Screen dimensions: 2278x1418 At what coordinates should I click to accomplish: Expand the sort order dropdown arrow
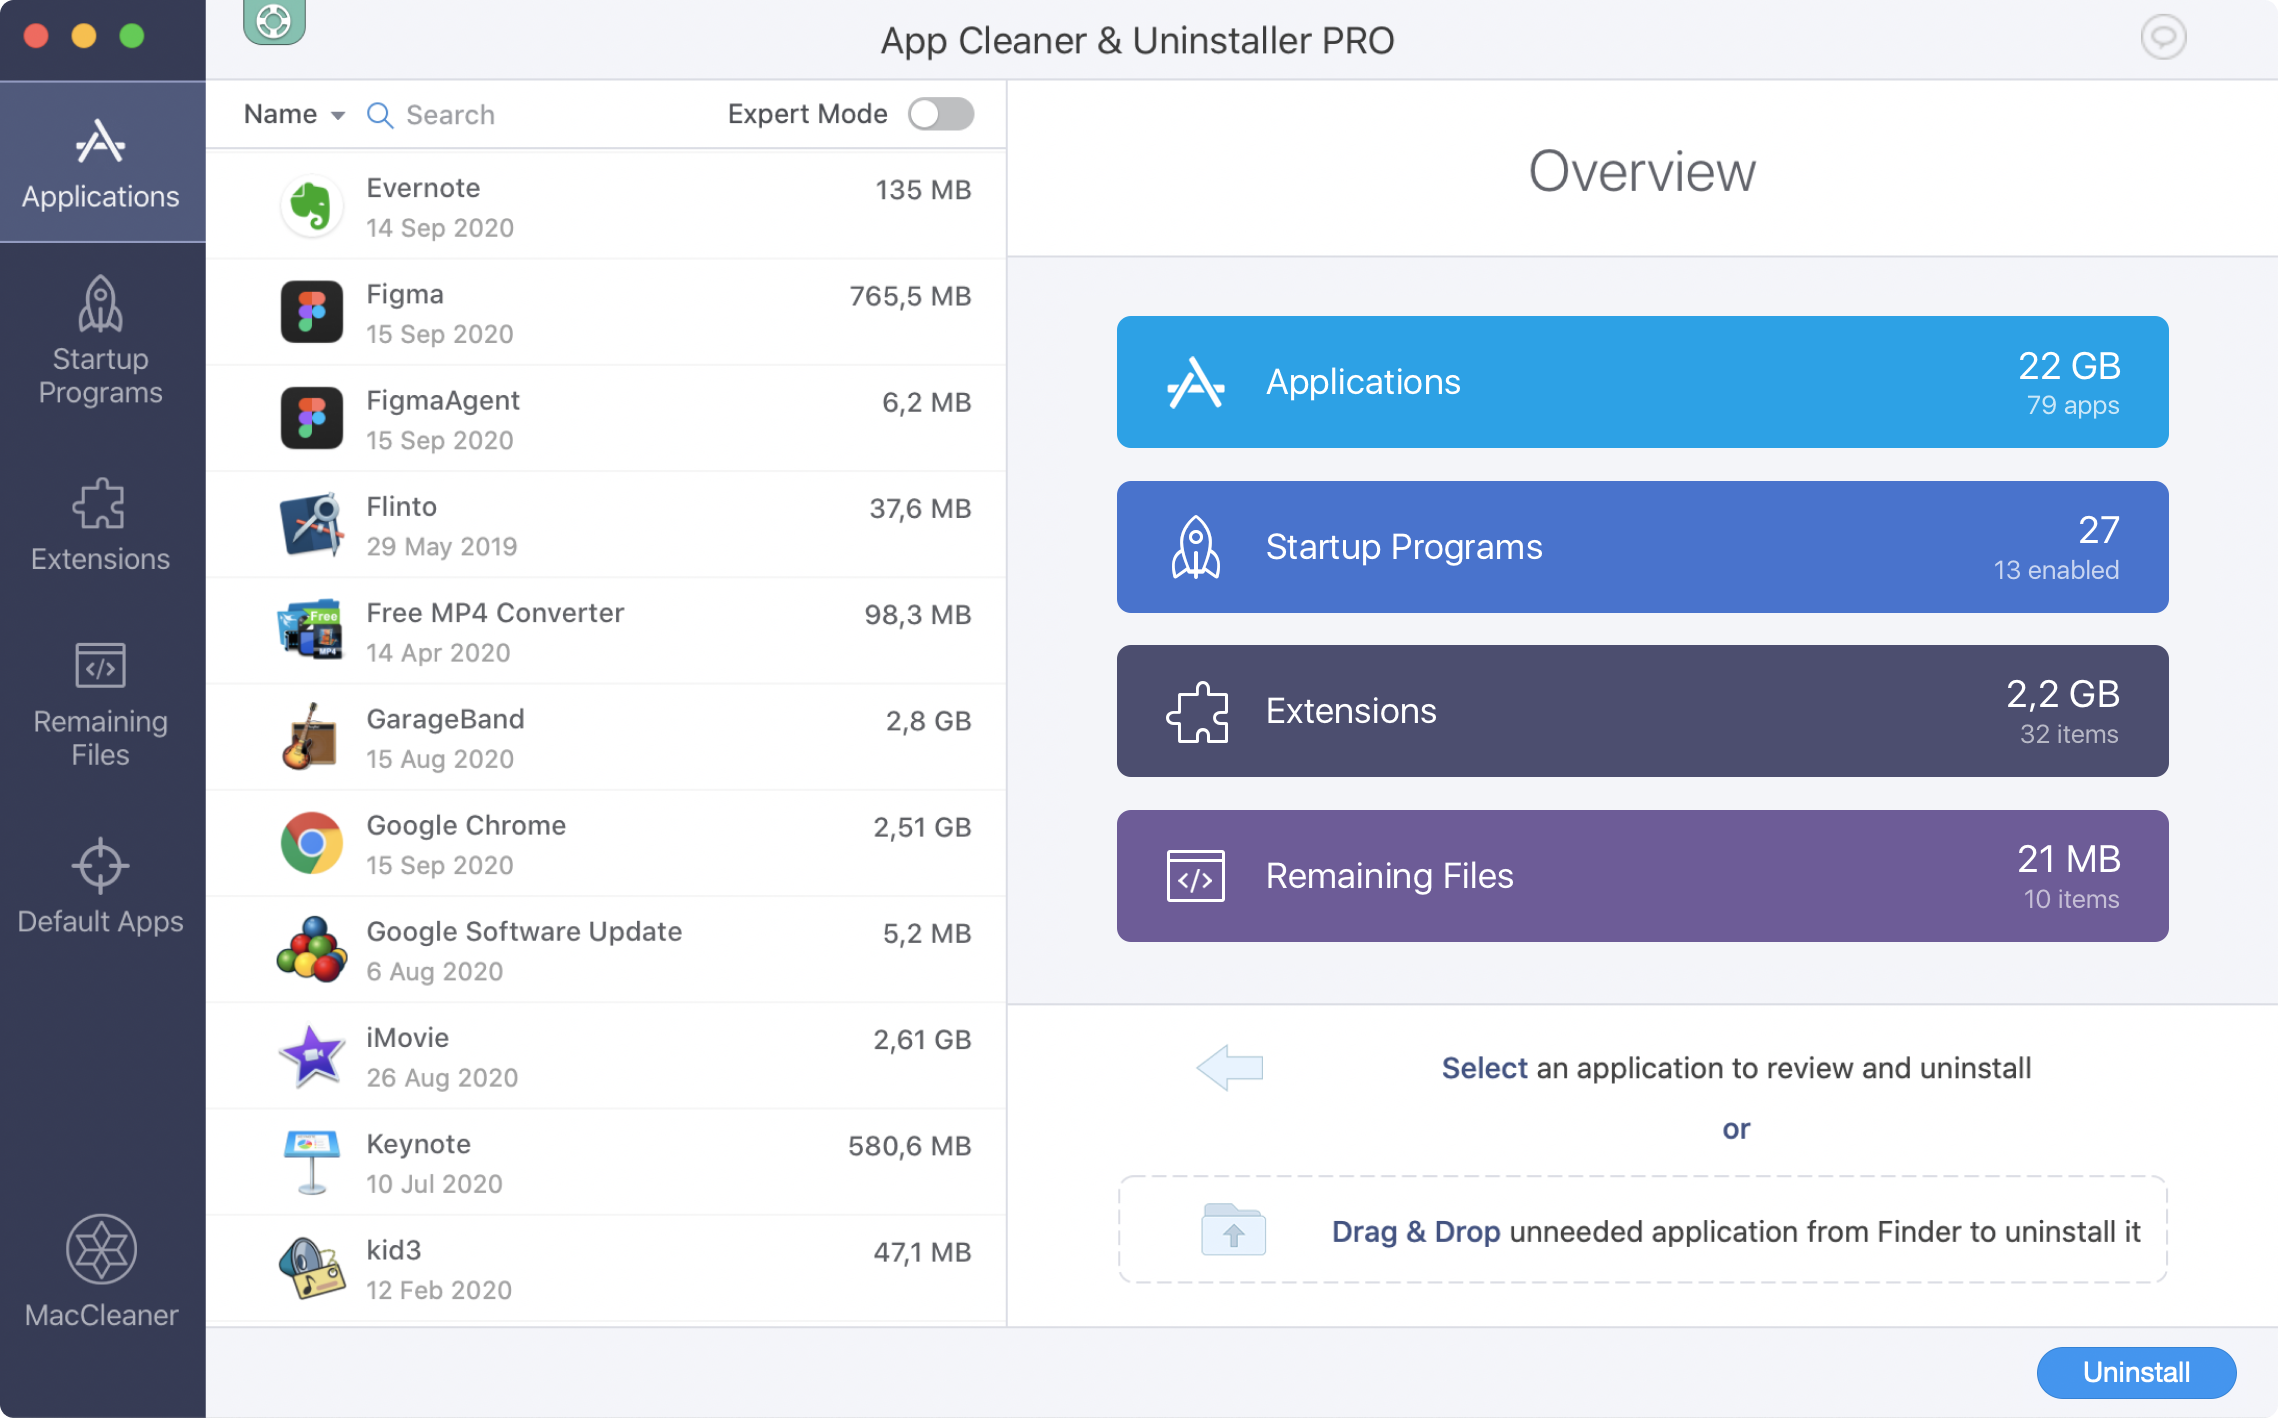336,114
